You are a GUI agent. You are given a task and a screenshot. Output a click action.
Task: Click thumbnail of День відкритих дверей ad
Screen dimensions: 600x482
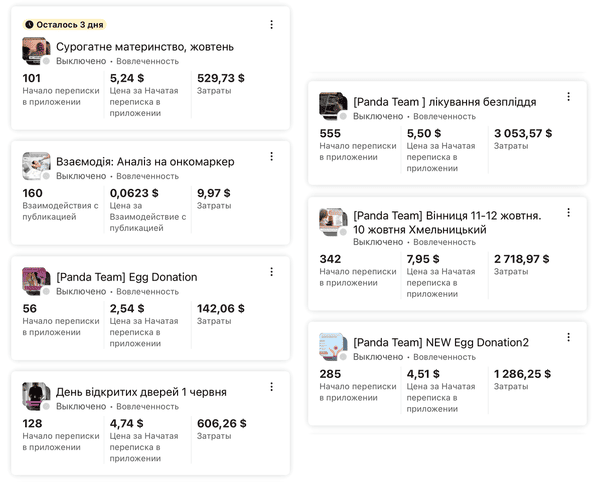point(36,396)
